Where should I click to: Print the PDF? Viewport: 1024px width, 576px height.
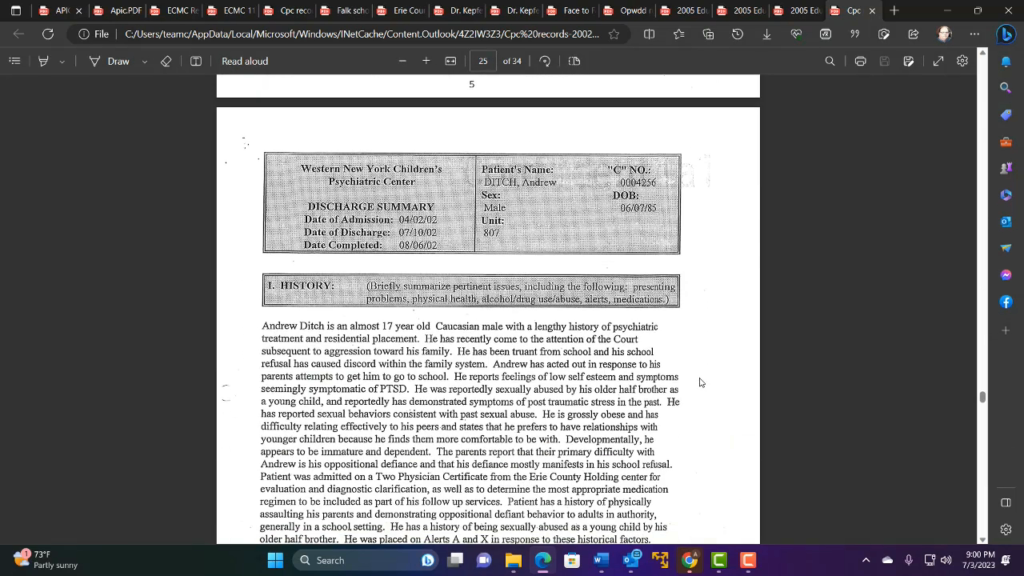860,61
